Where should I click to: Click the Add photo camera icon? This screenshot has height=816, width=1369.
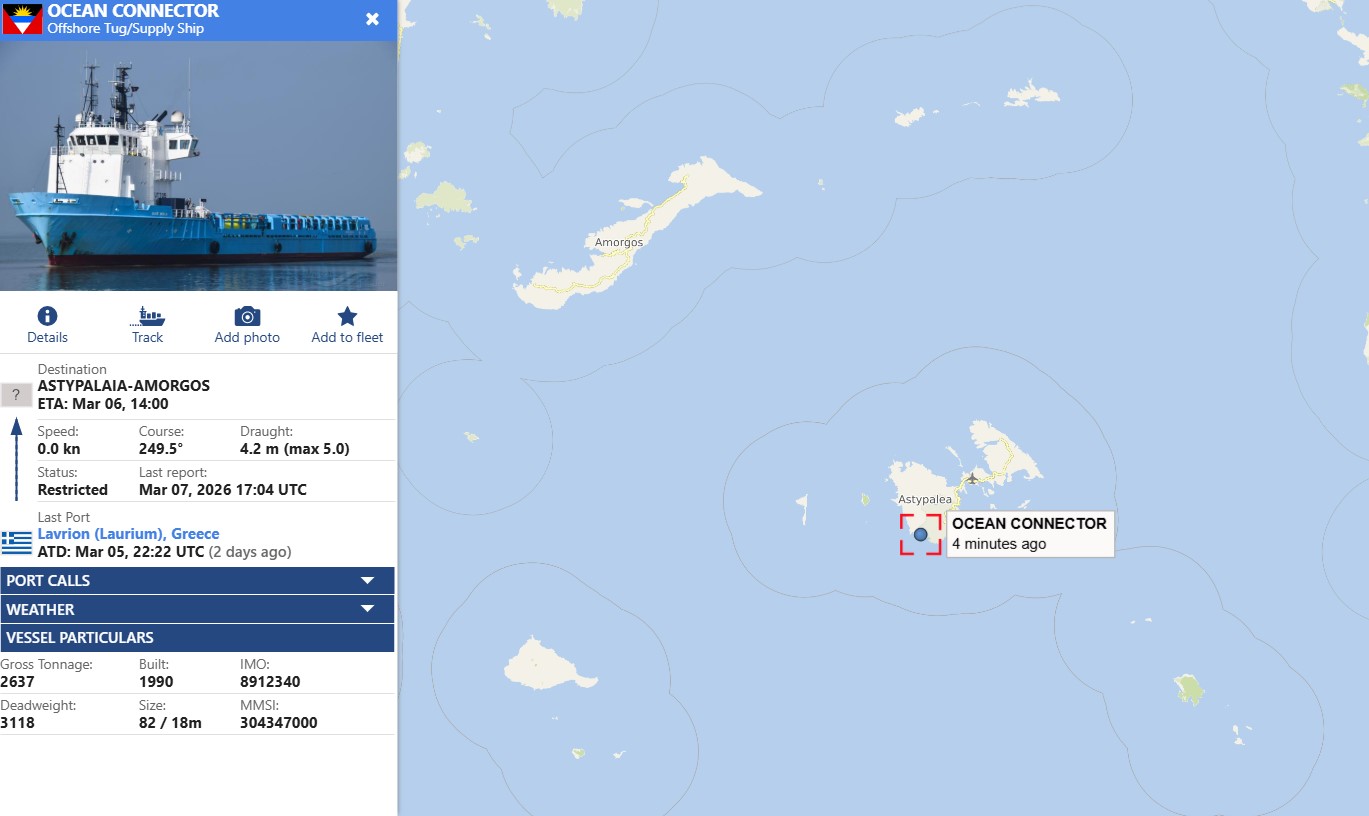coord(247,316)
